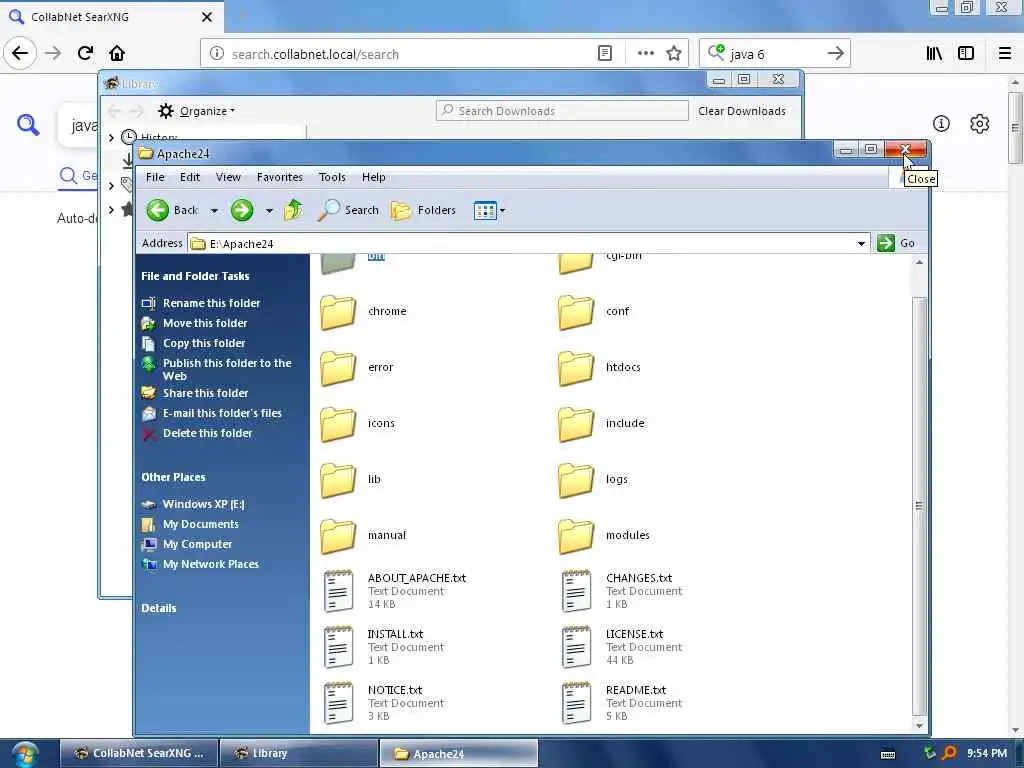Expand the Forward history dropdown arrow
The image size is (1024, 768).
click(269, 211)
